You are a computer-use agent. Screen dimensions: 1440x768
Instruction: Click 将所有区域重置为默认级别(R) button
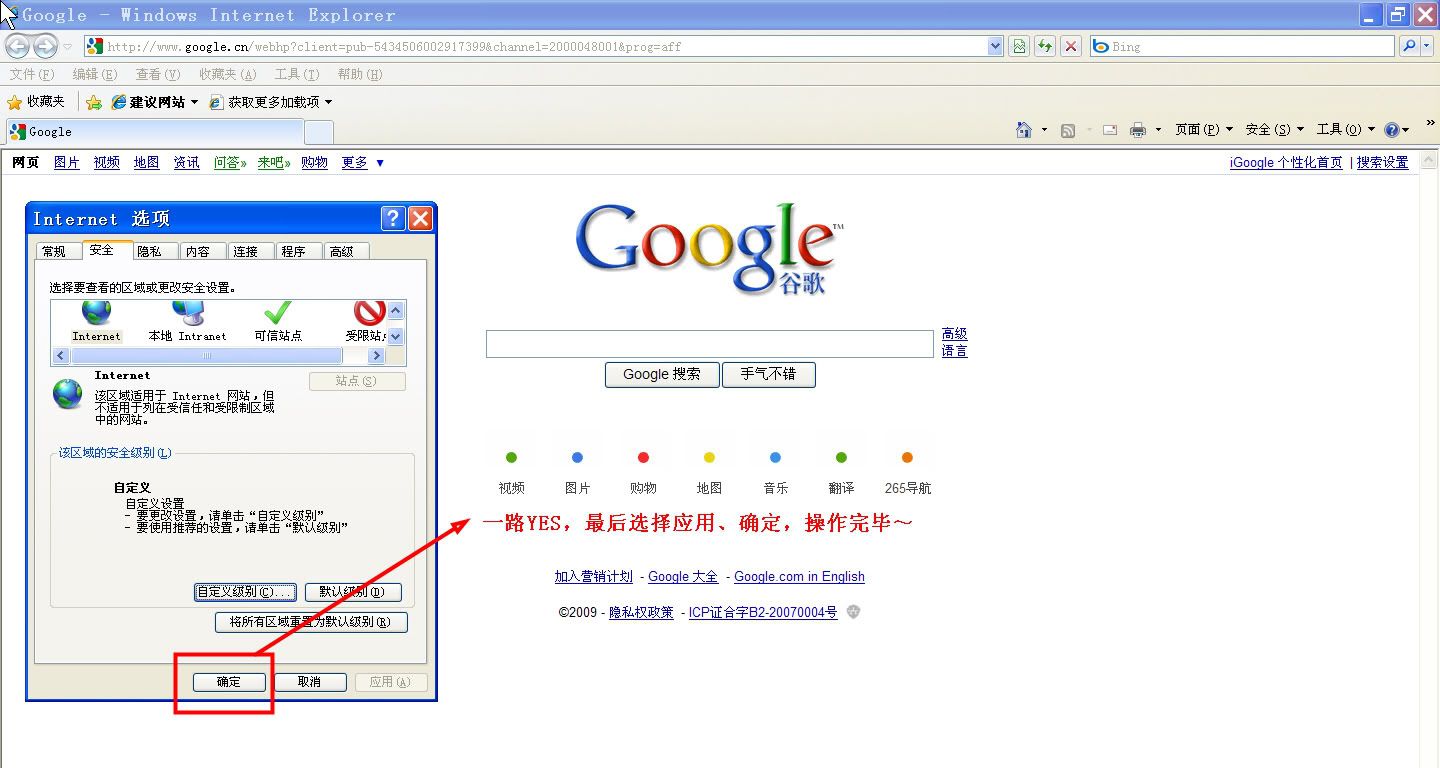[x=311, y=622]
